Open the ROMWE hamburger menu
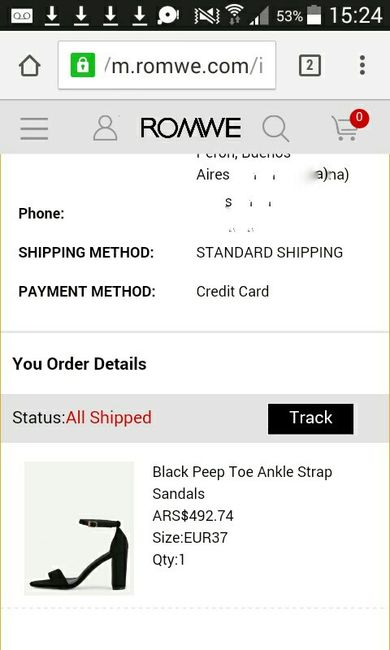Image resolution: width=390 pixels, height=650 pixels. point(34,128)
